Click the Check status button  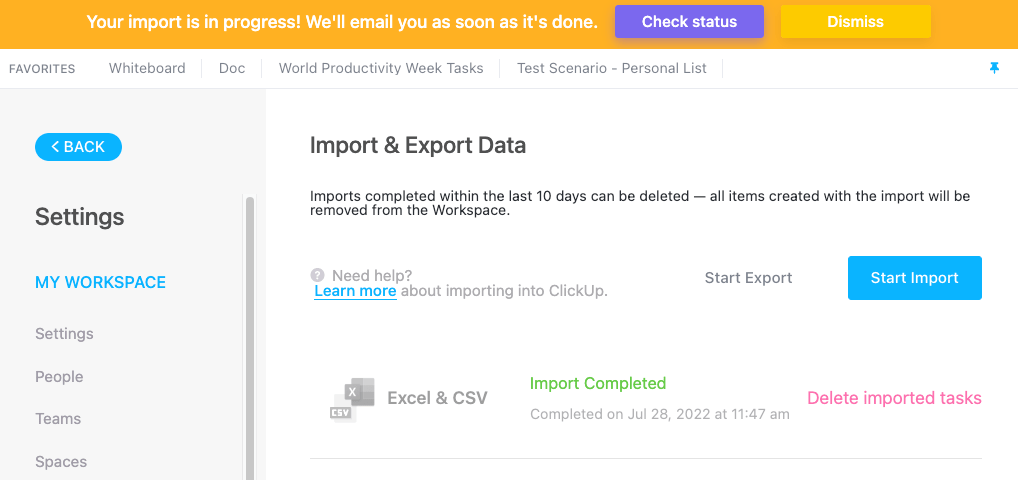coord(689,21)
